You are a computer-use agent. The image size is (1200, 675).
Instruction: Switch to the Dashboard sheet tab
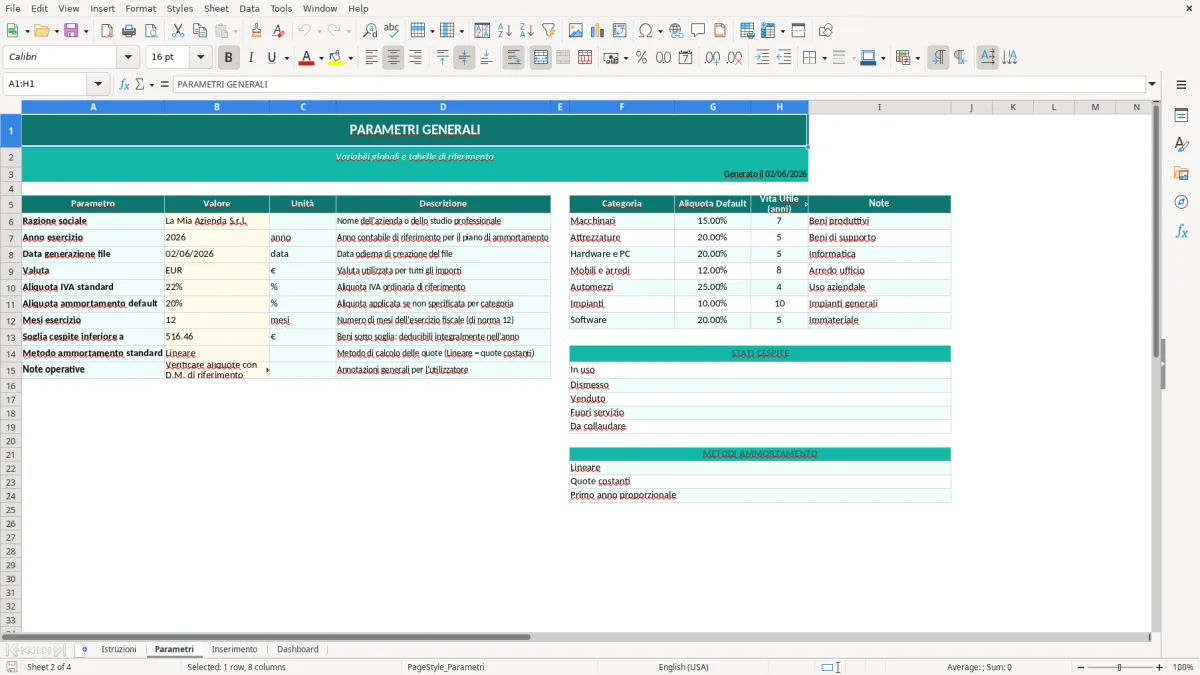click(298, 650)
